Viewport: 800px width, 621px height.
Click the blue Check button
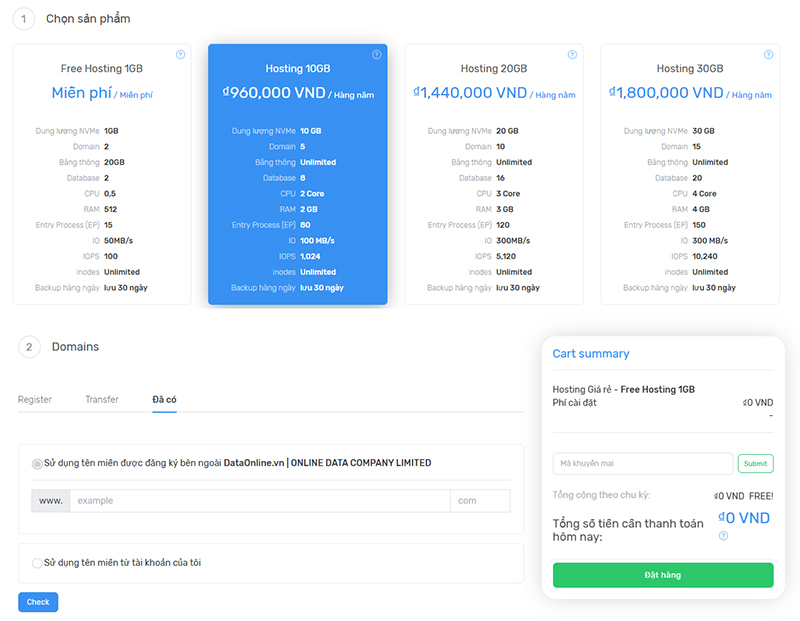(x=38, y=602)
